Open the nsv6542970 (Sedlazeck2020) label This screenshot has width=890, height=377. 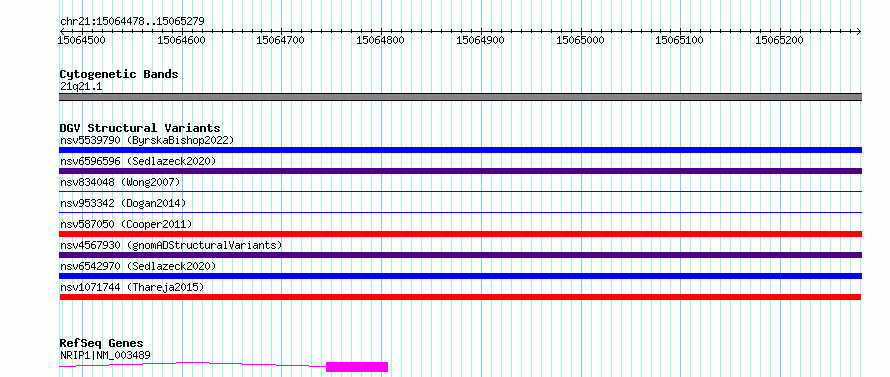(138, 266)
